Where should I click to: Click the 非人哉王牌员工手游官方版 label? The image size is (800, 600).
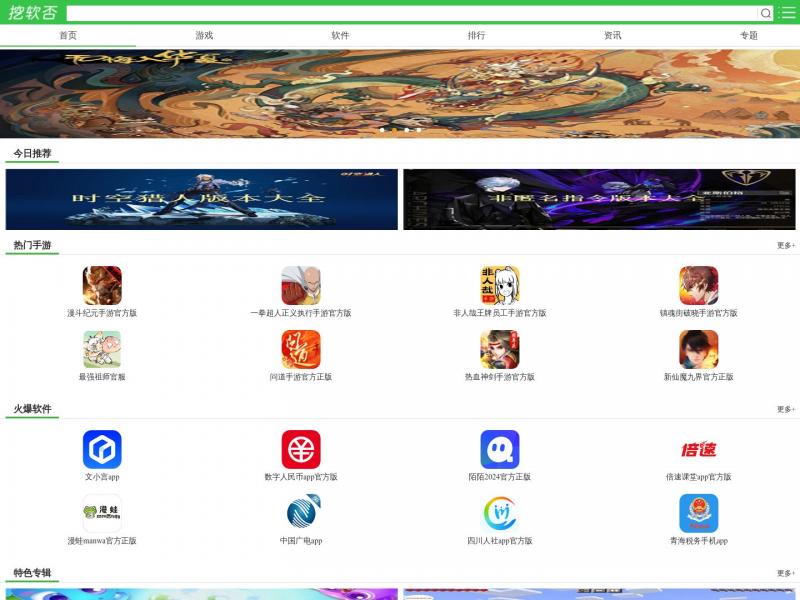click(500, 313)
